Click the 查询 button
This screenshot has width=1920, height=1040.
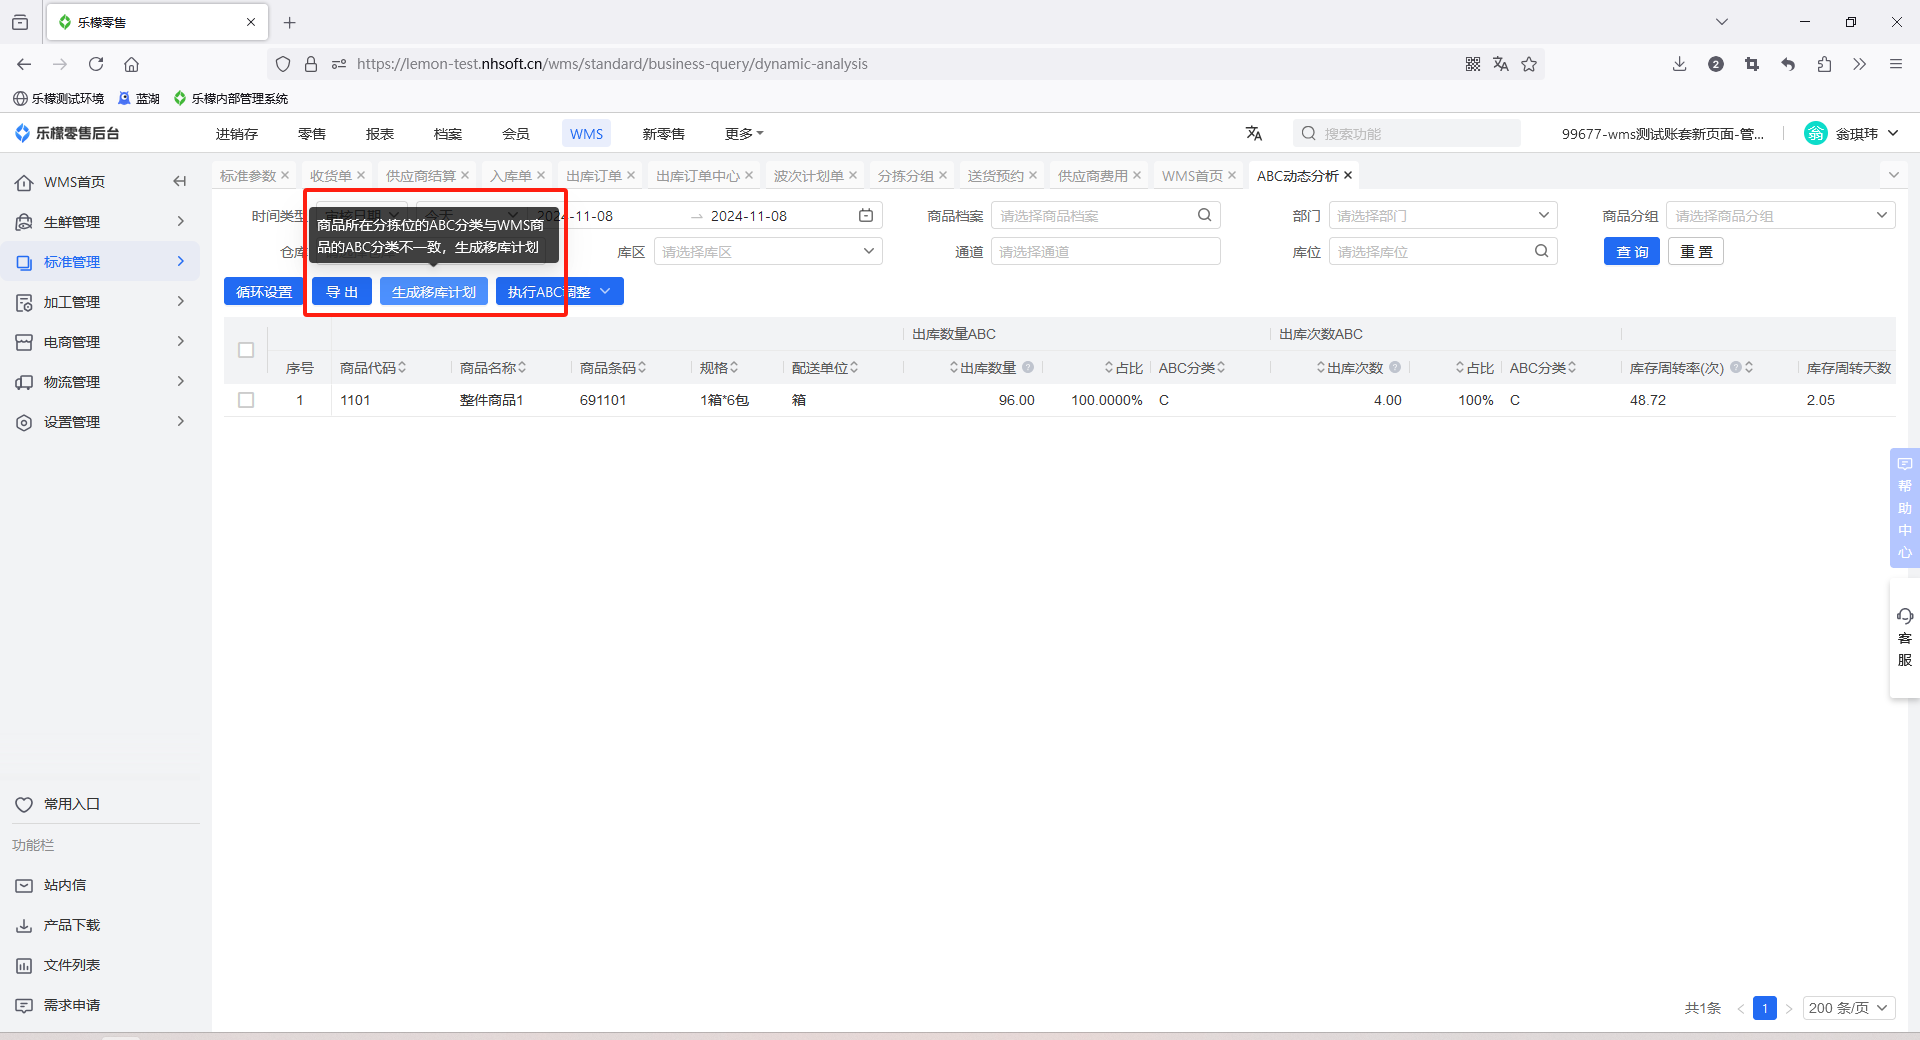point(1632,251)
